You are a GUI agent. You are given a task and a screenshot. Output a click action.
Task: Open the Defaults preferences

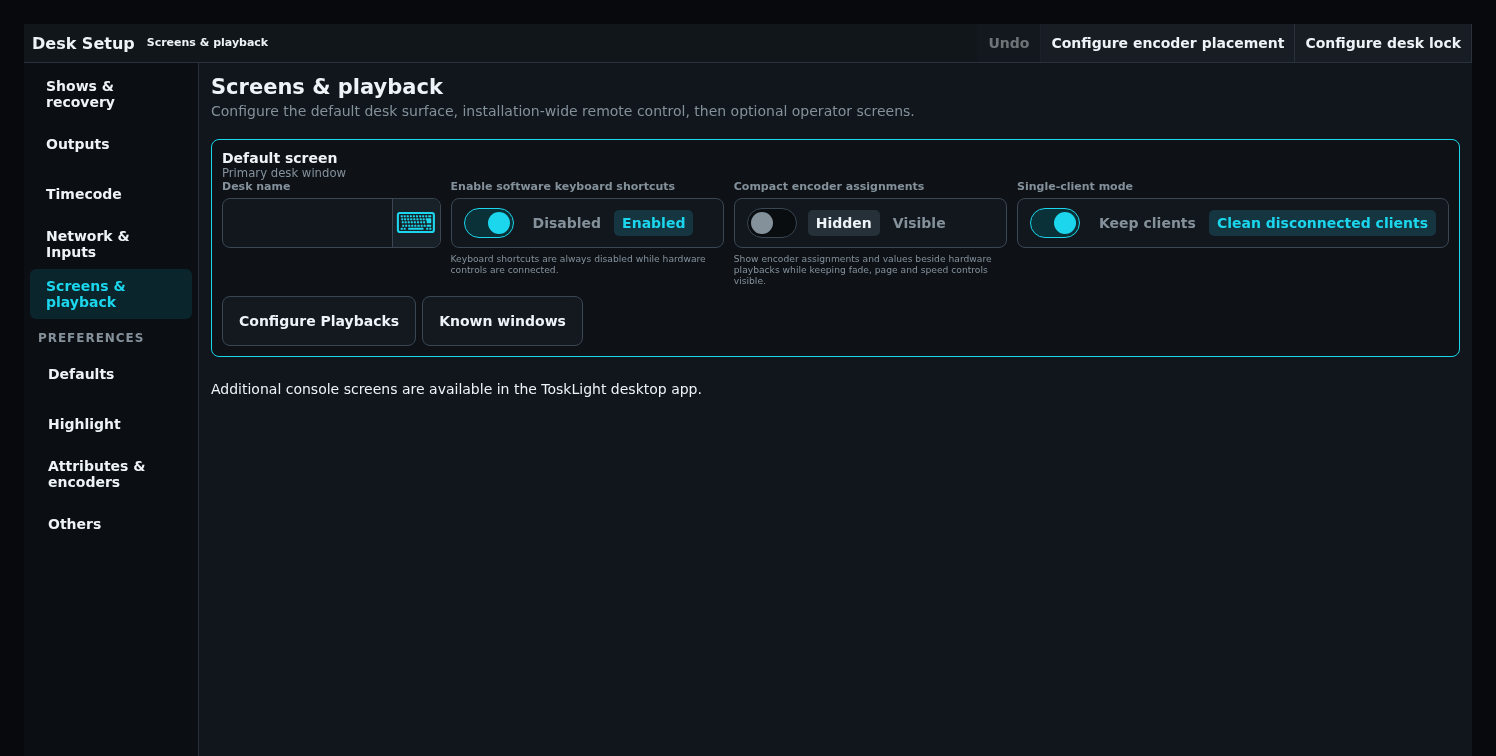pyautogui.click(x=111, y=374)
